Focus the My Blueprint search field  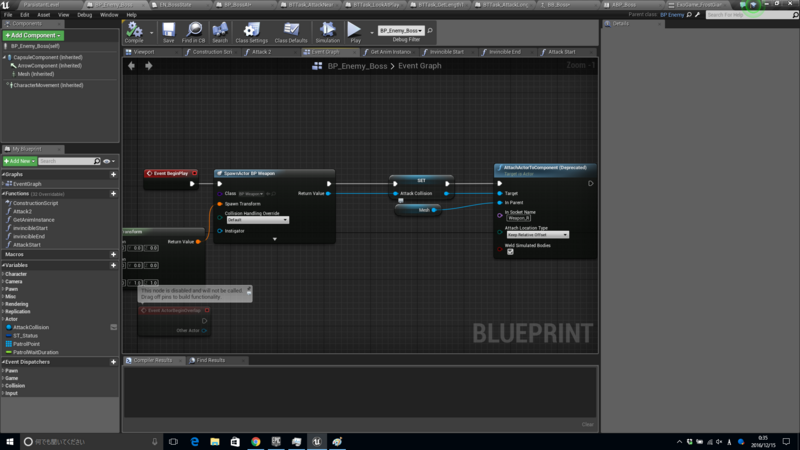[x=69, y=161]
